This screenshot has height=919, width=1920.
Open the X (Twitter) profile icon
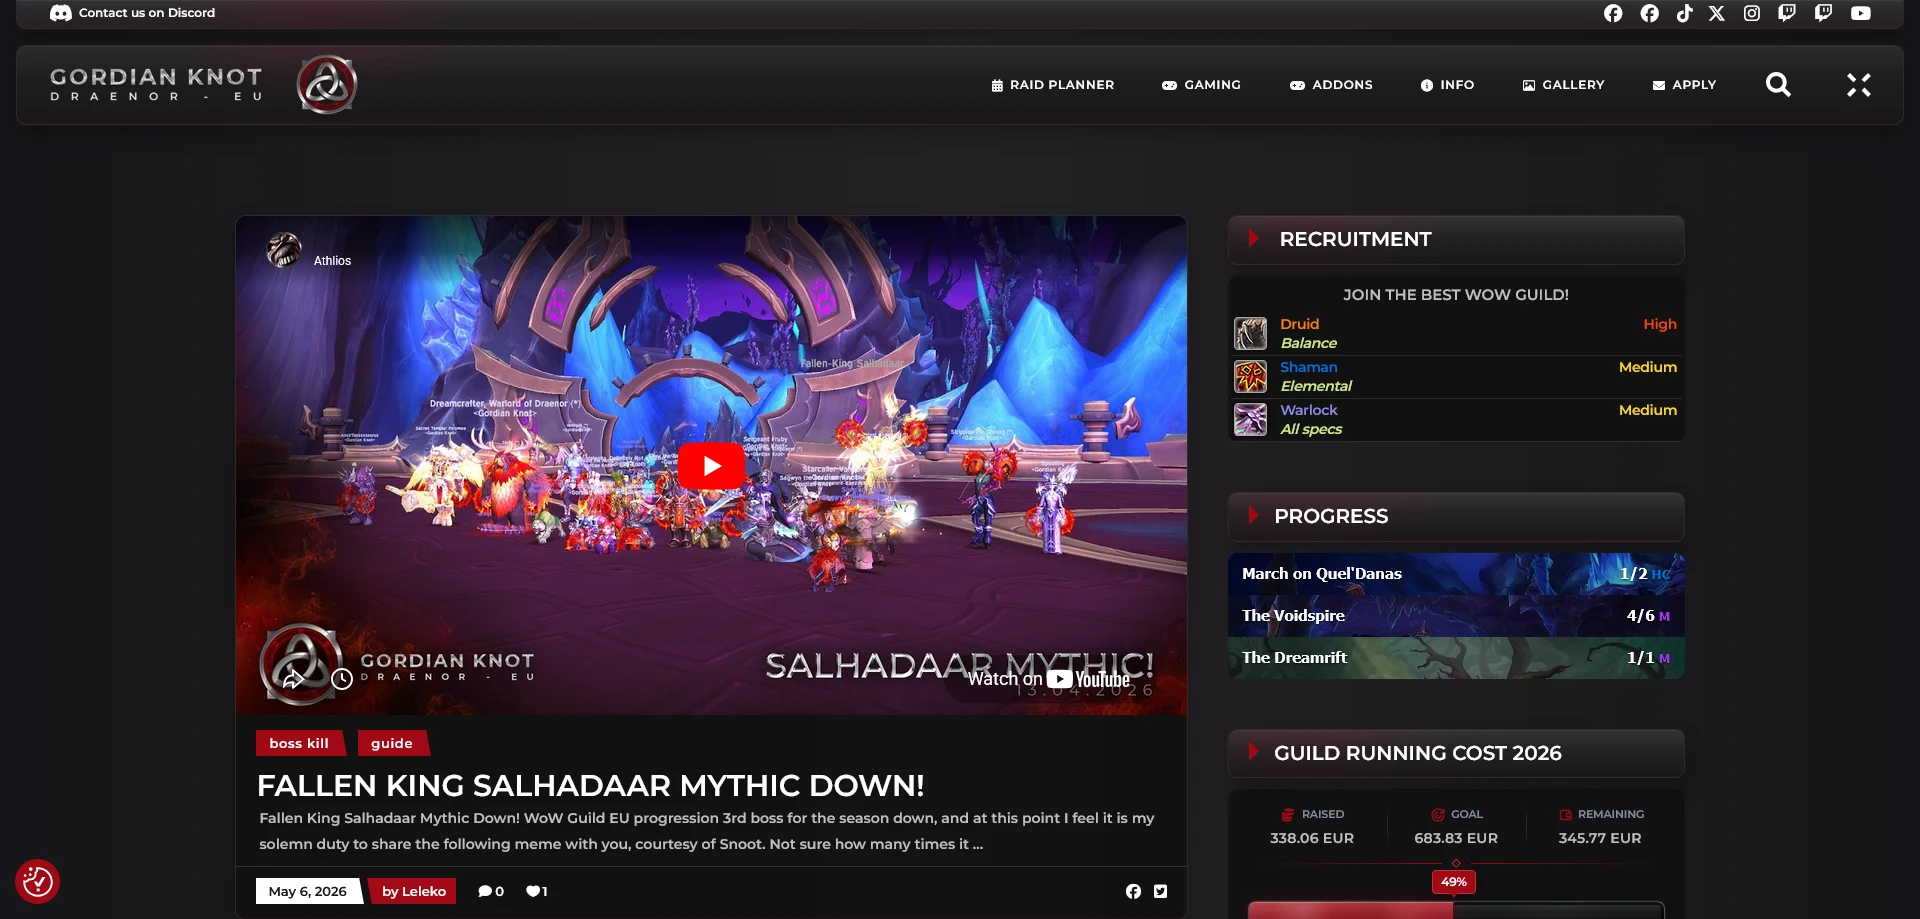[x=1717, y=13]
